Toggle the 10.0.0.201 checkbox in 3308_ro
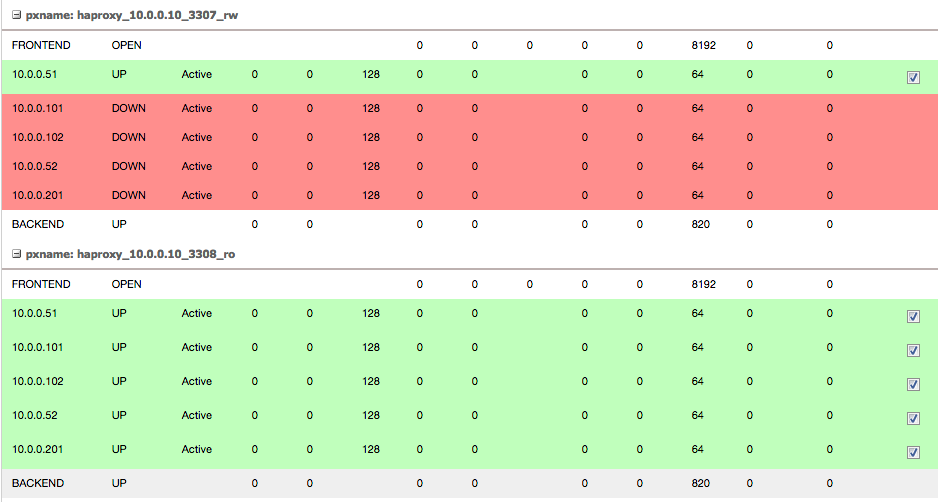 coord(913,452)
